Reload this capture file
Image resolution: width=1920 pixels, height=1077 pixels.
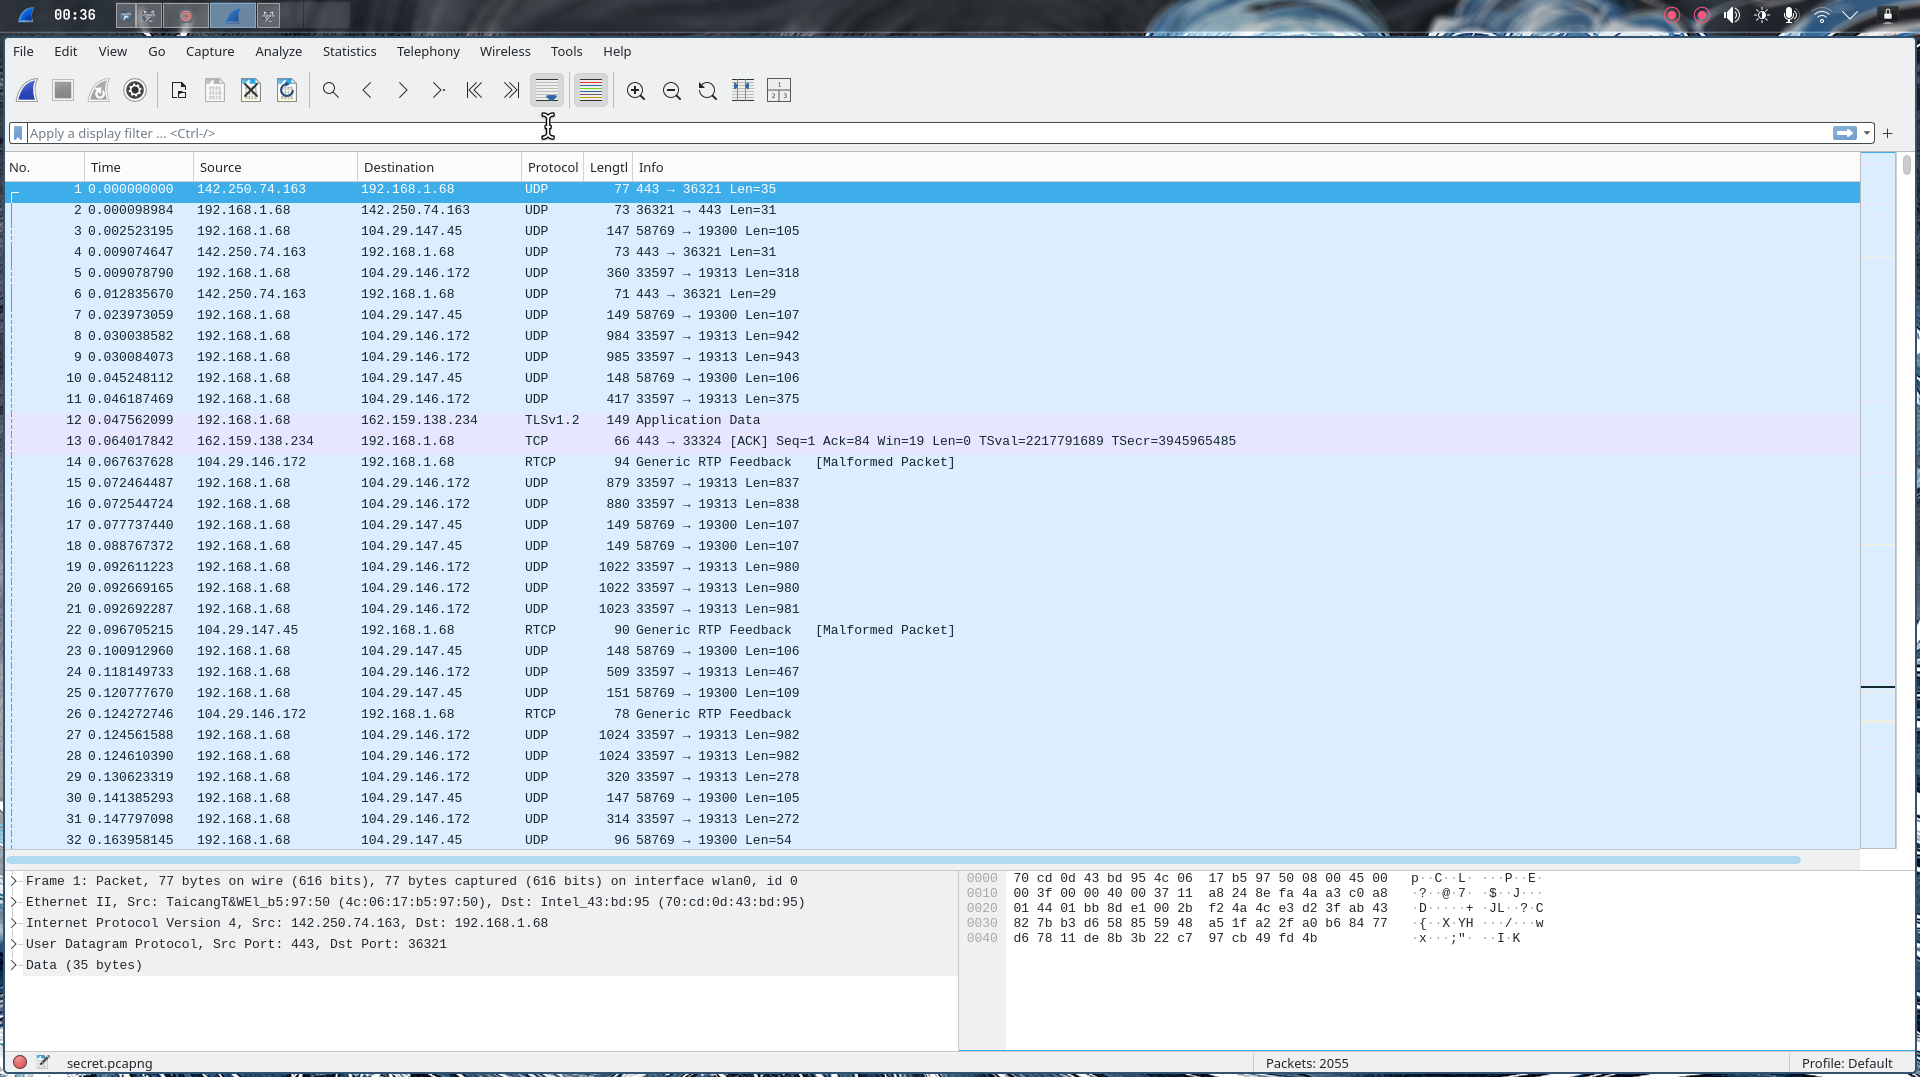click(287, 90)
